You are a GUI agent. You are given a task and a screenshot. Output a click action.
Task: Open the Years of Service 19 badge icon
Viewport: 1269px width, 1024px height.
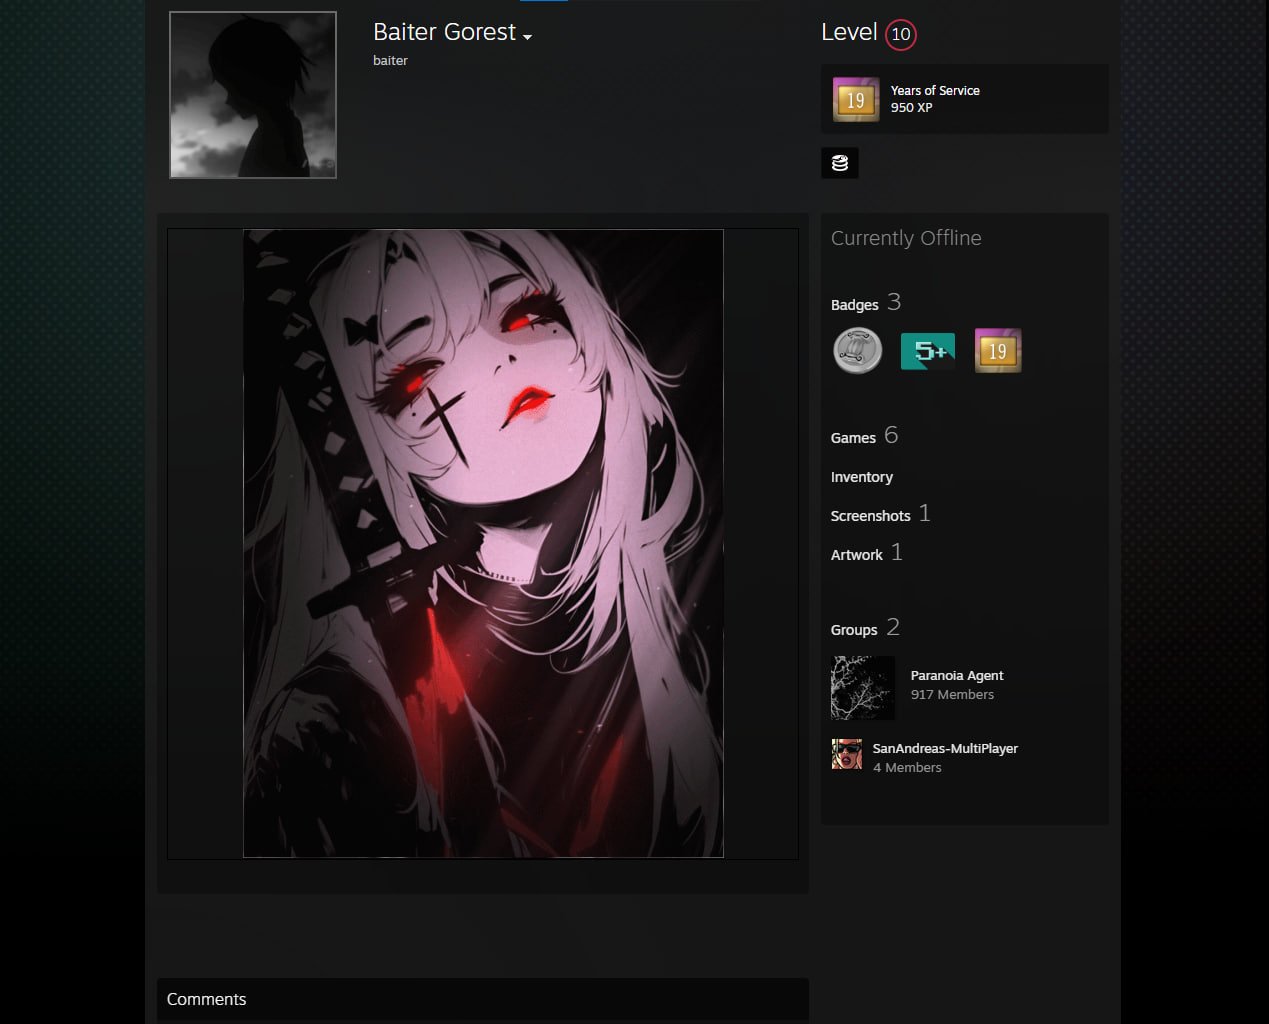pos(856,99)
